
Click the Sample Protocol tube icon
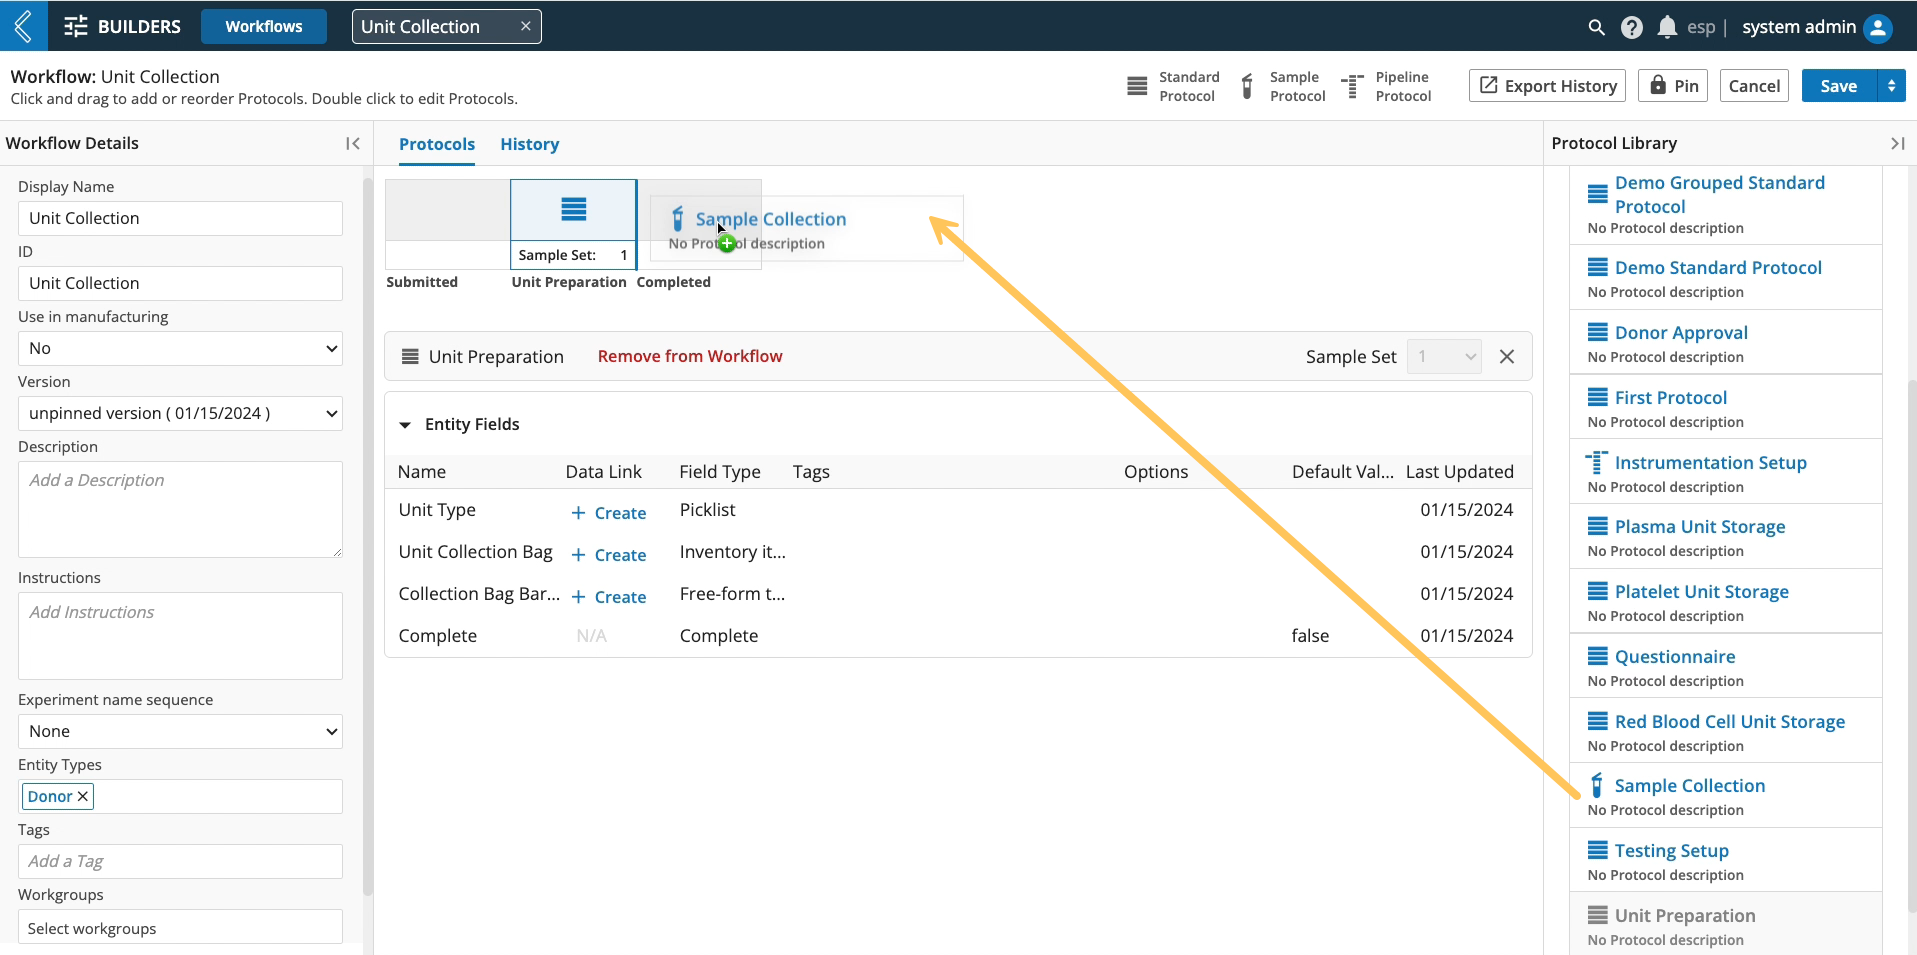[1247, 86]
